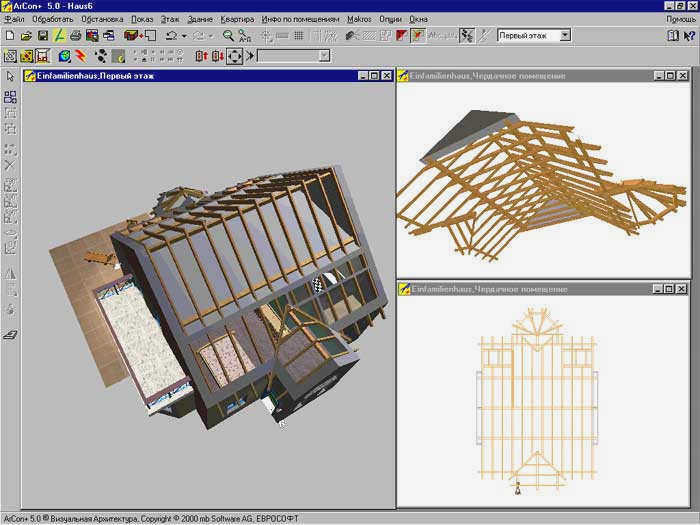Choose the arrow selection tool in sidebar
This screenshot has width=700, height=525.
[10, 76]
